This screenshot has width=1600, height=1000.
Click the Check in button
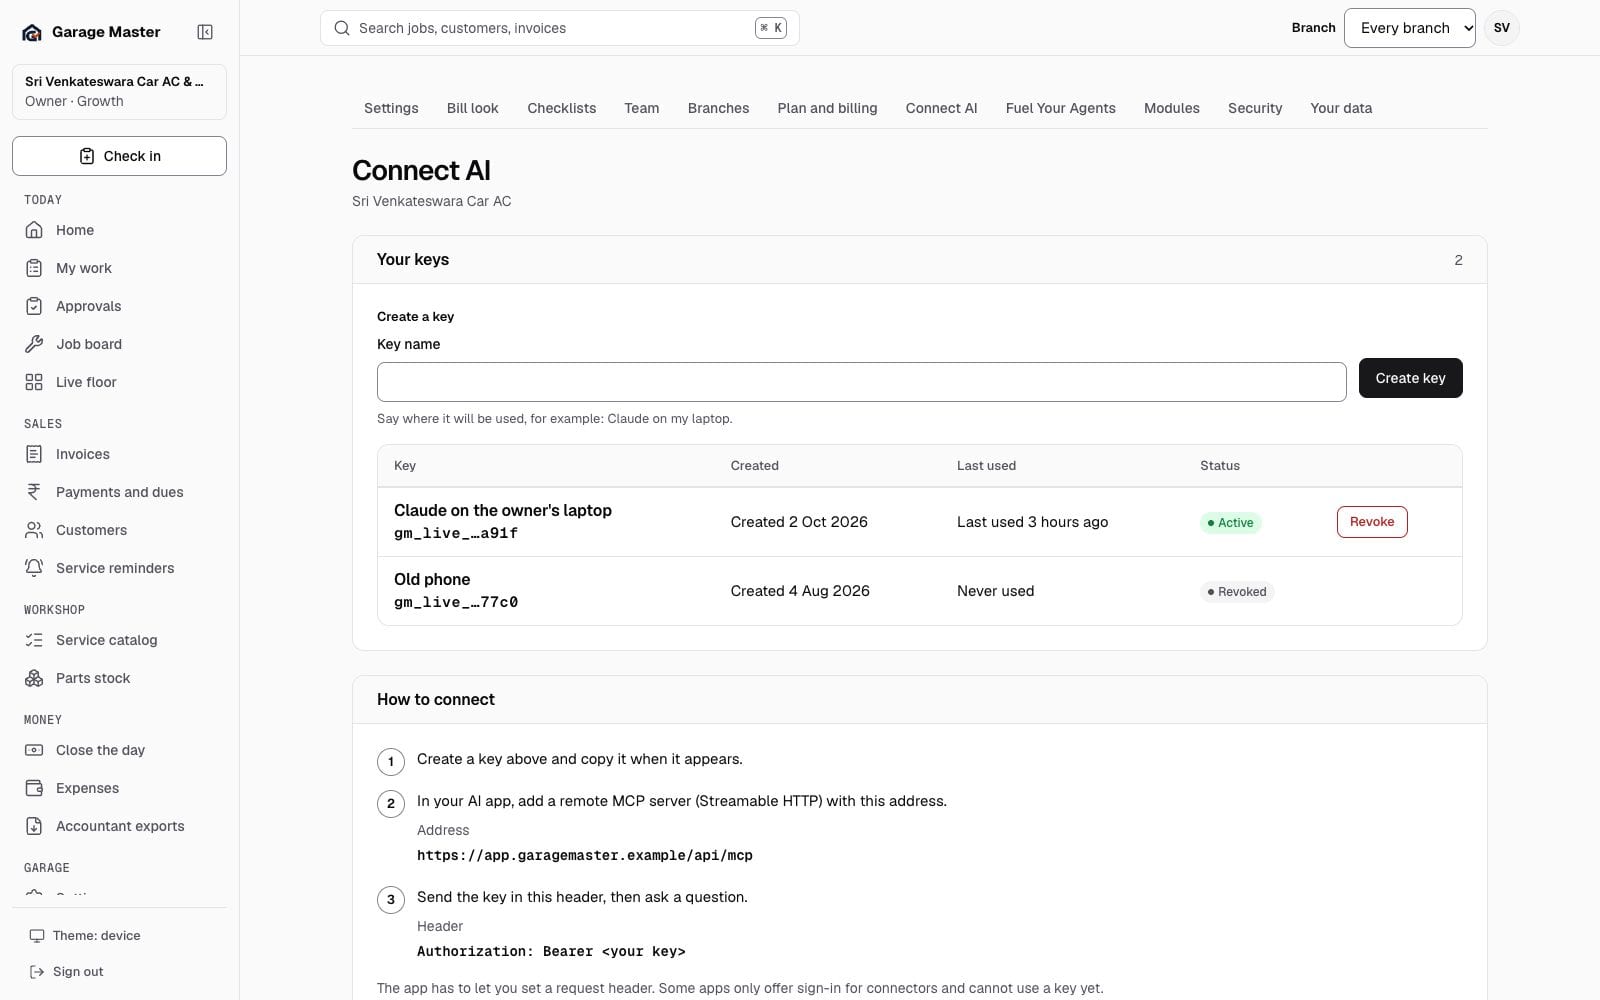coord(119,156)
